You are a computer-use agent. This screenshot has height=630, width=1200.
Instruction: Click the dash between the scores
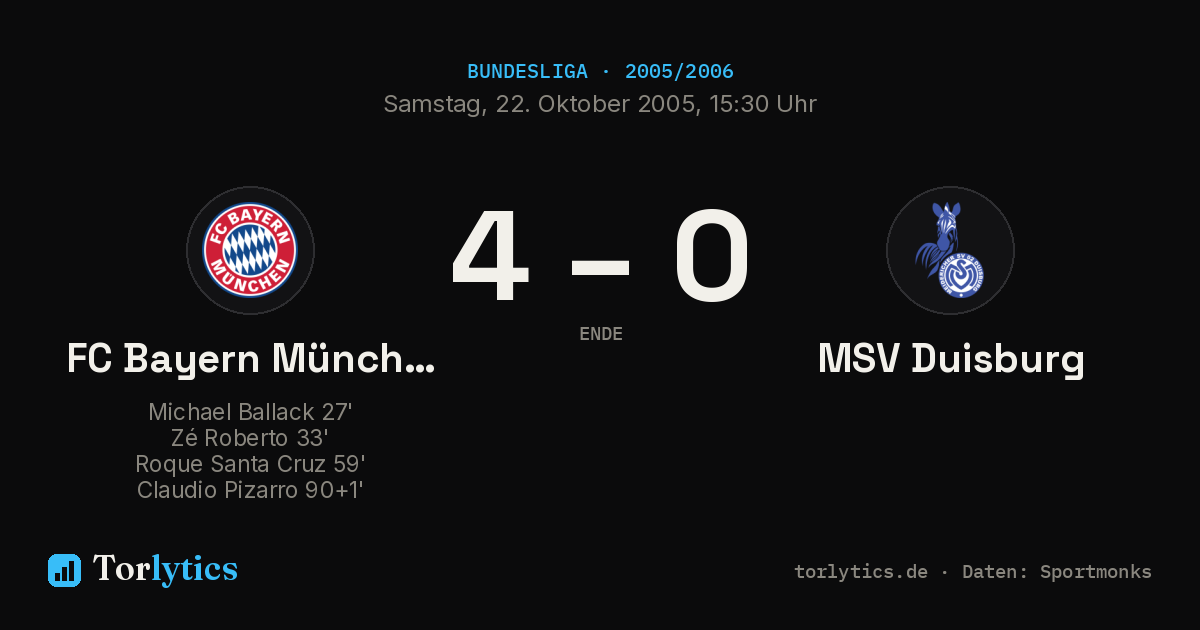tap(600, 267)
